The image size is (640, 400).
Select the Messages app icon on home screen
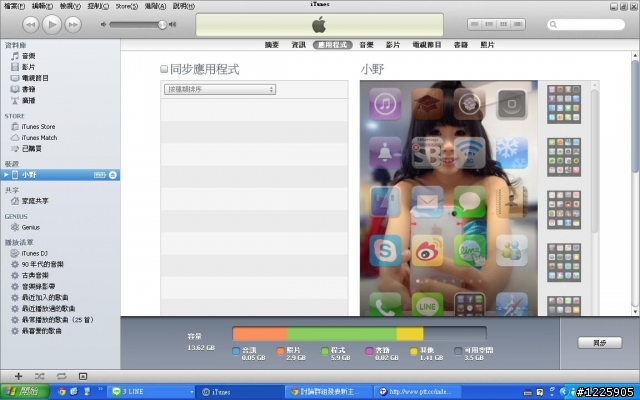[x=469, y=202]
